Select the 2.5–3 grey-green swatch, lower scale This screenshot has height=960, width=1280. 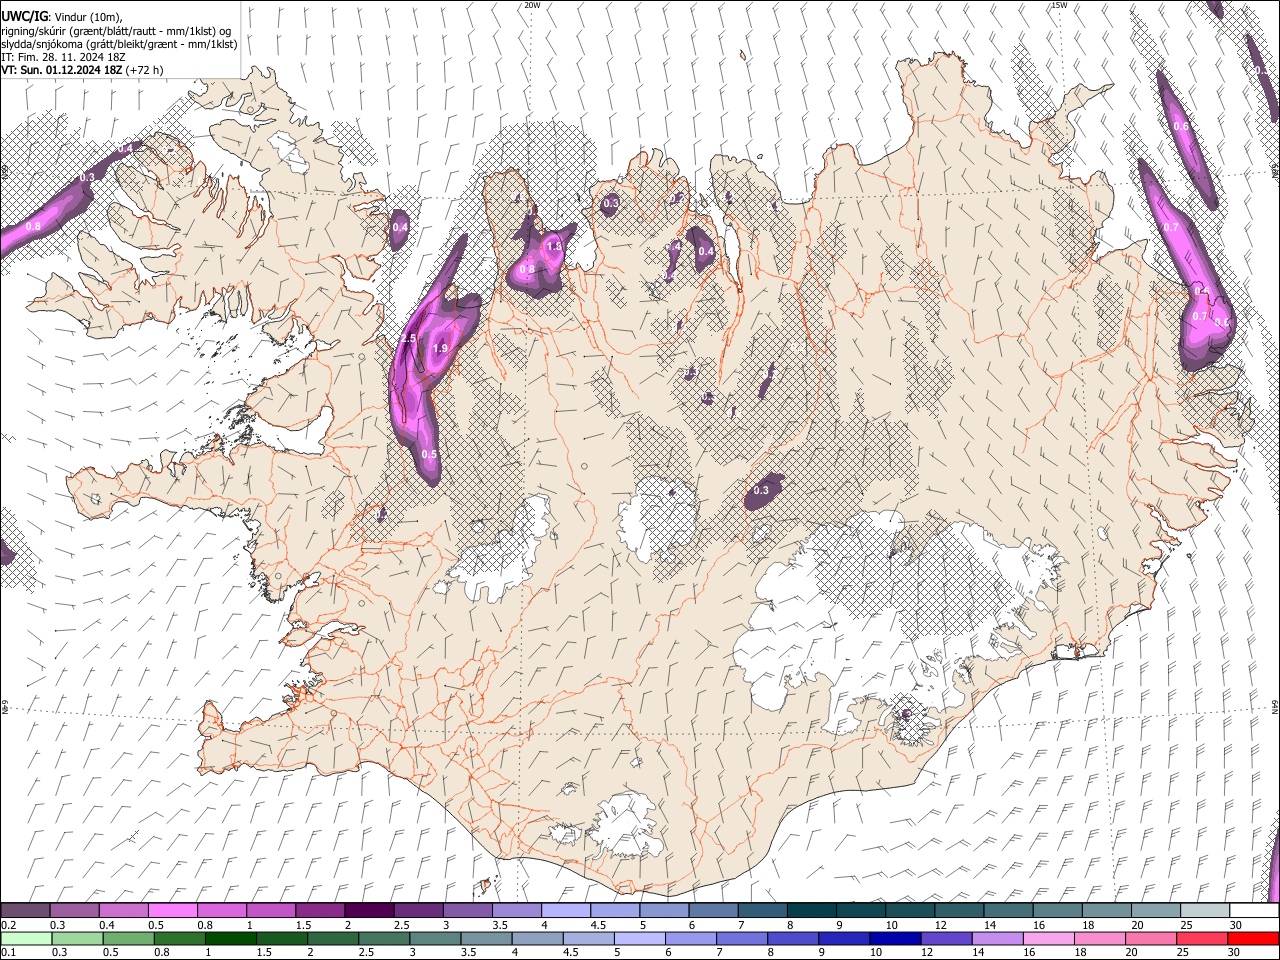(x=384, y=938)
